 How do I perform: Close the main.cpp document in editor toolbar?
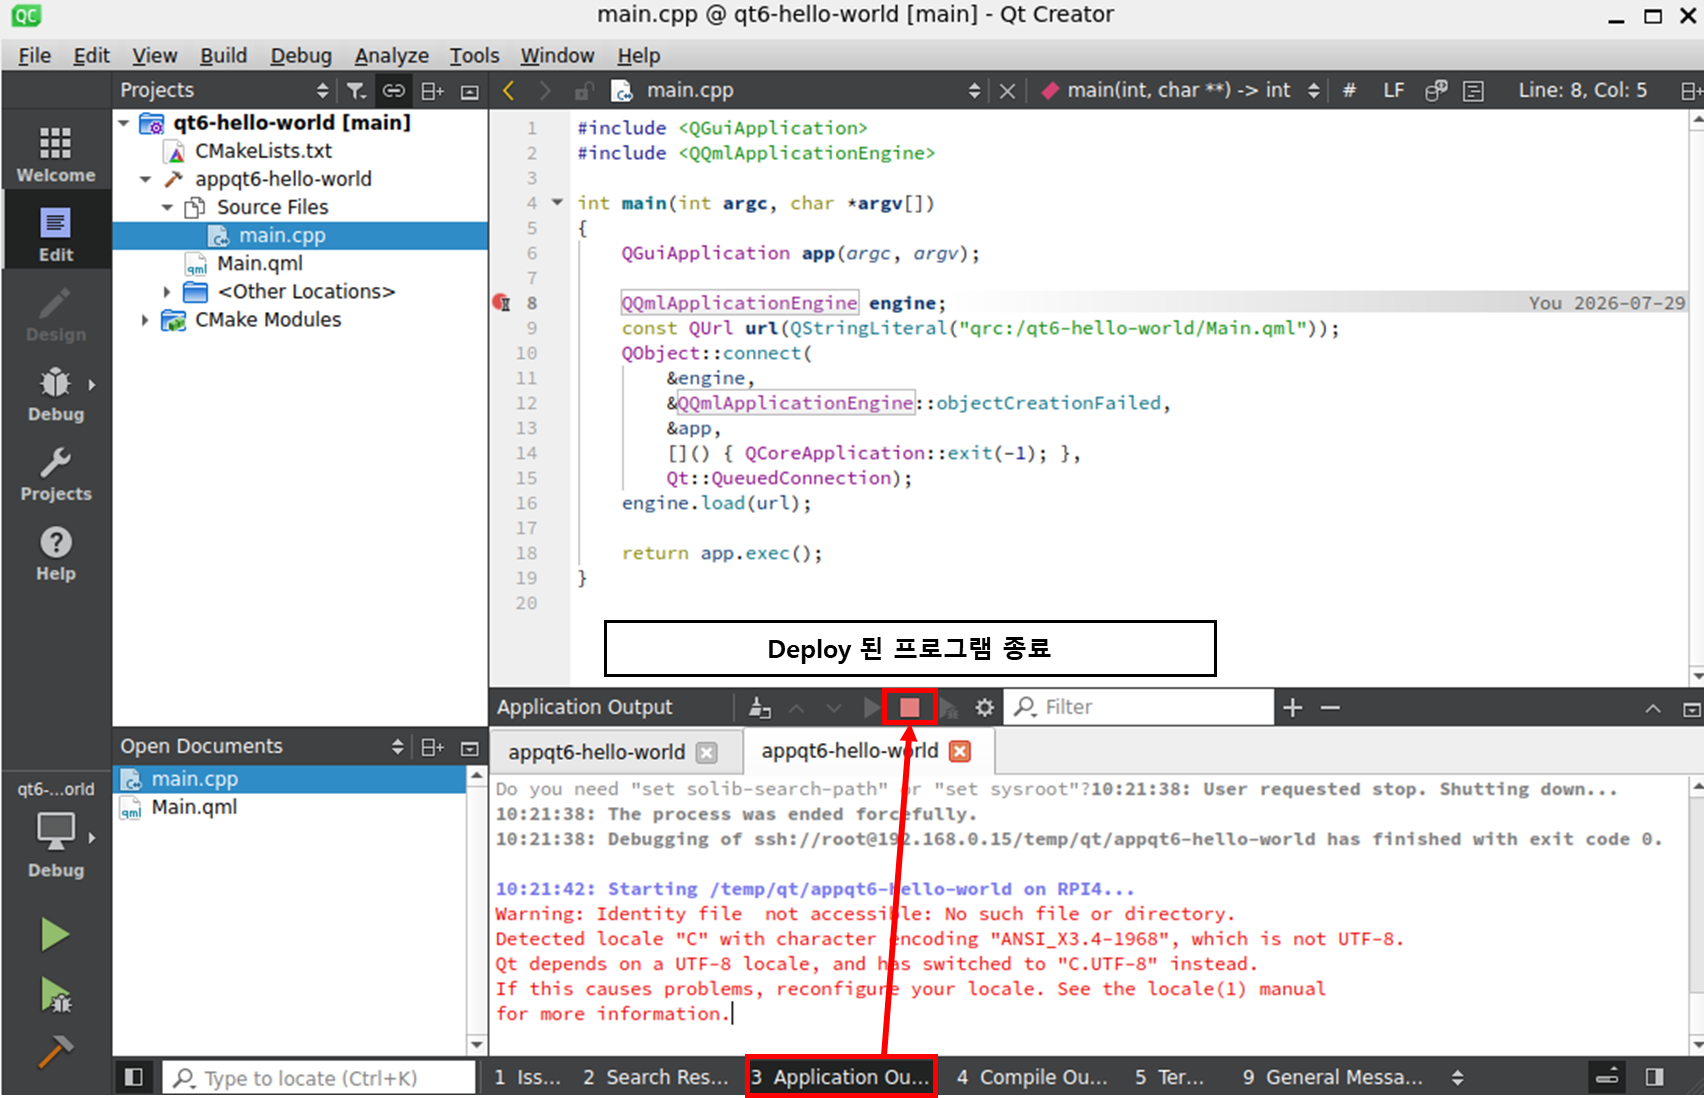pyautogui.click(x=1007, y=91)
